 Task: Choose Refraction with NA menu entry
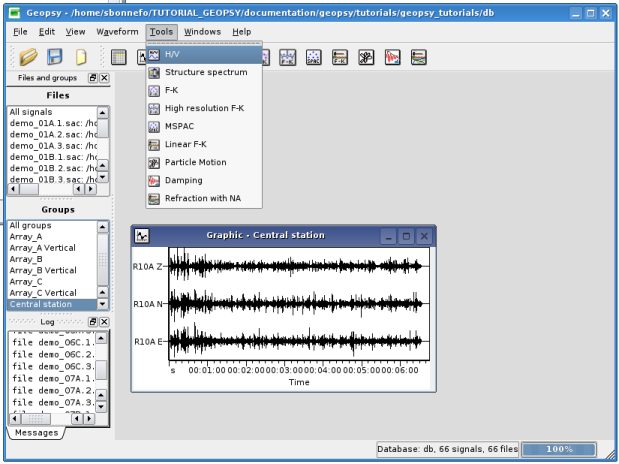(x=204, y=198)
